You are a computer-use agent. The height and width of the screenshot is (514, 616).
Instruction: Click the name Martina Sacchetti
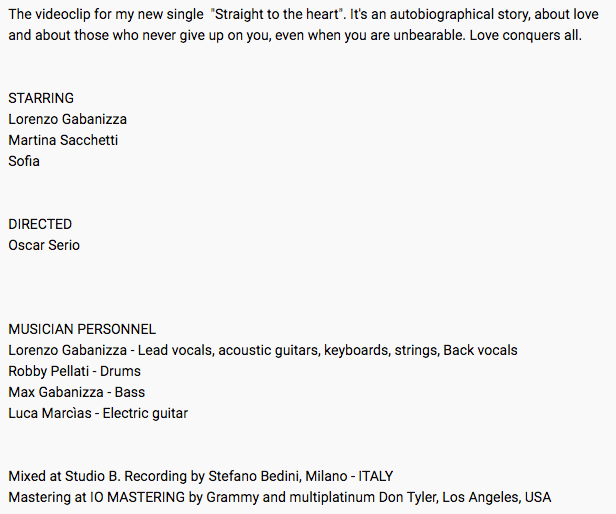[63, 140]
